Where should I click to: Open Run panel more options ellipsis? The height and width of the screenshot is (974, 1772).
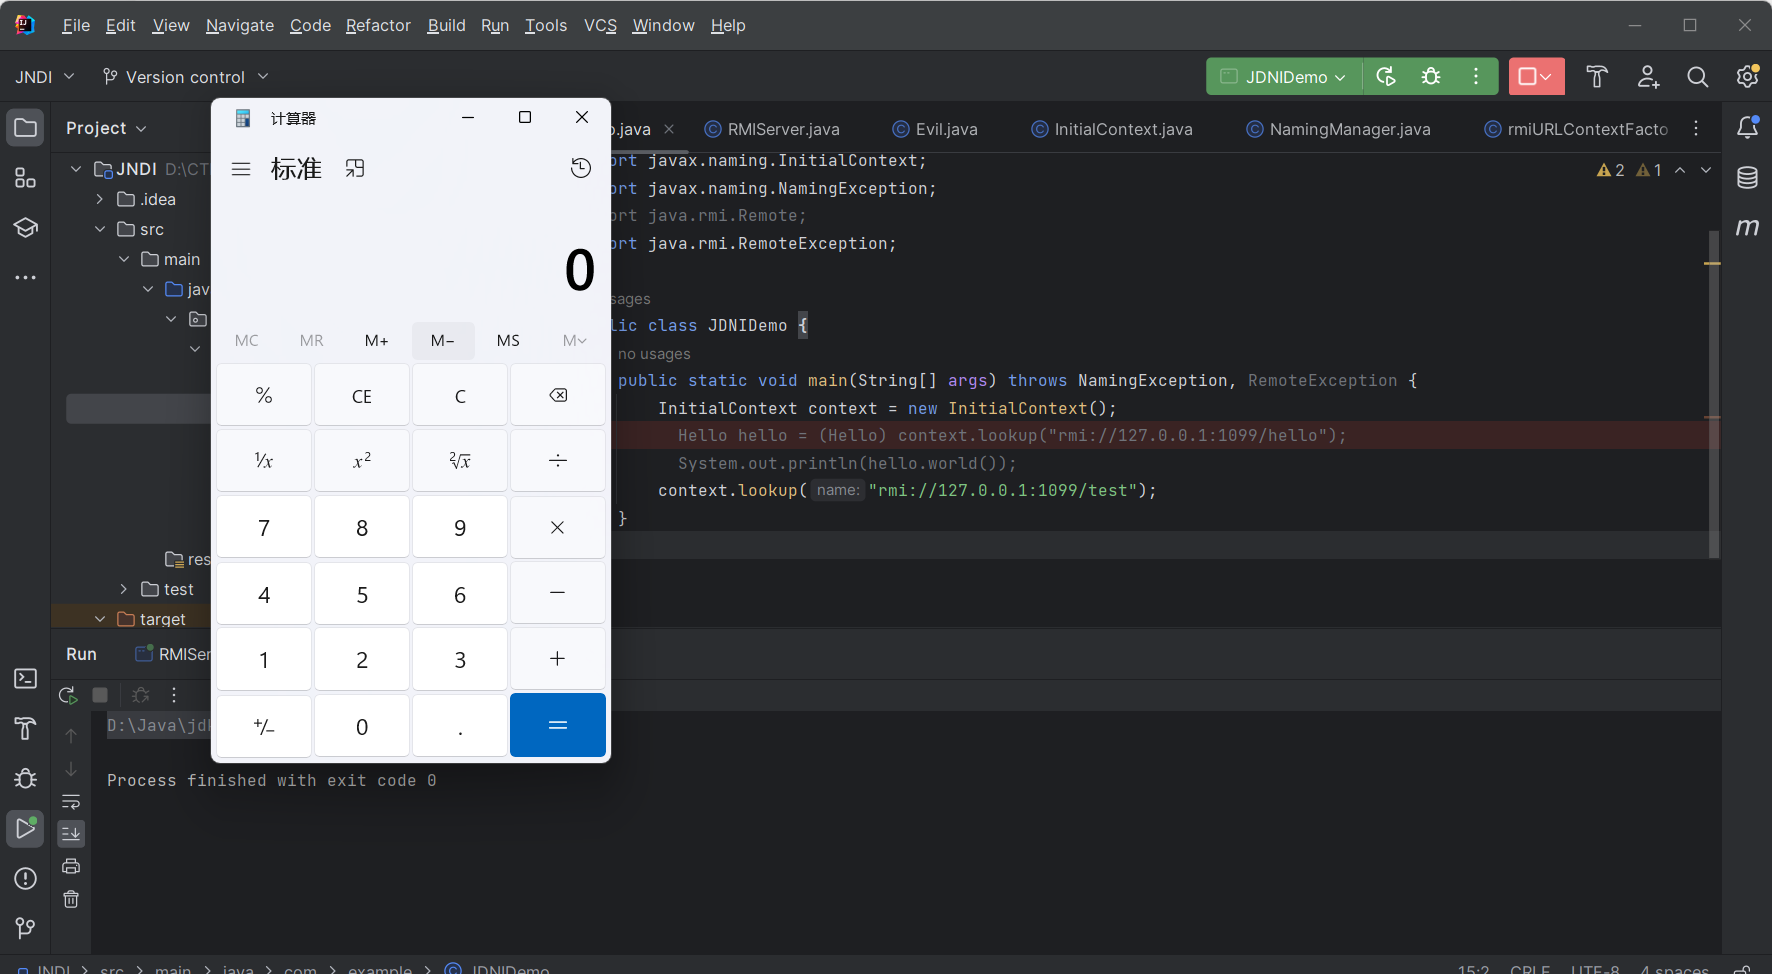click(x=174, y=695)
